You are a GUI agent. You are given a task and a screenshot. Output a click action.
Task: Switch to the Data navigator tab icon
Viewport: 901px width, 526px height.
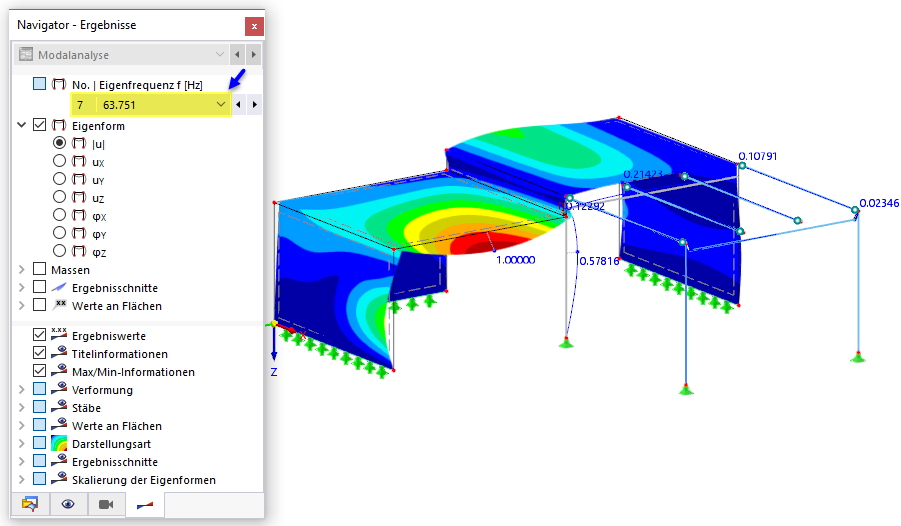30,504
